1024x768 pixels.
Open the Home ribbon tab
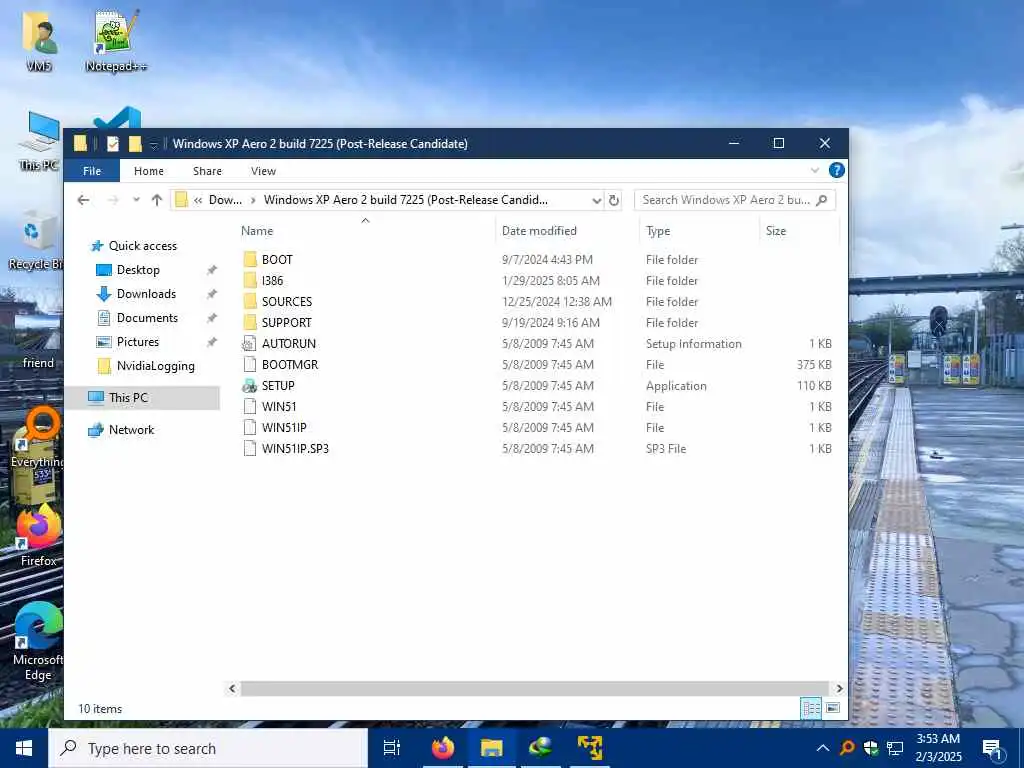(148, 171)
